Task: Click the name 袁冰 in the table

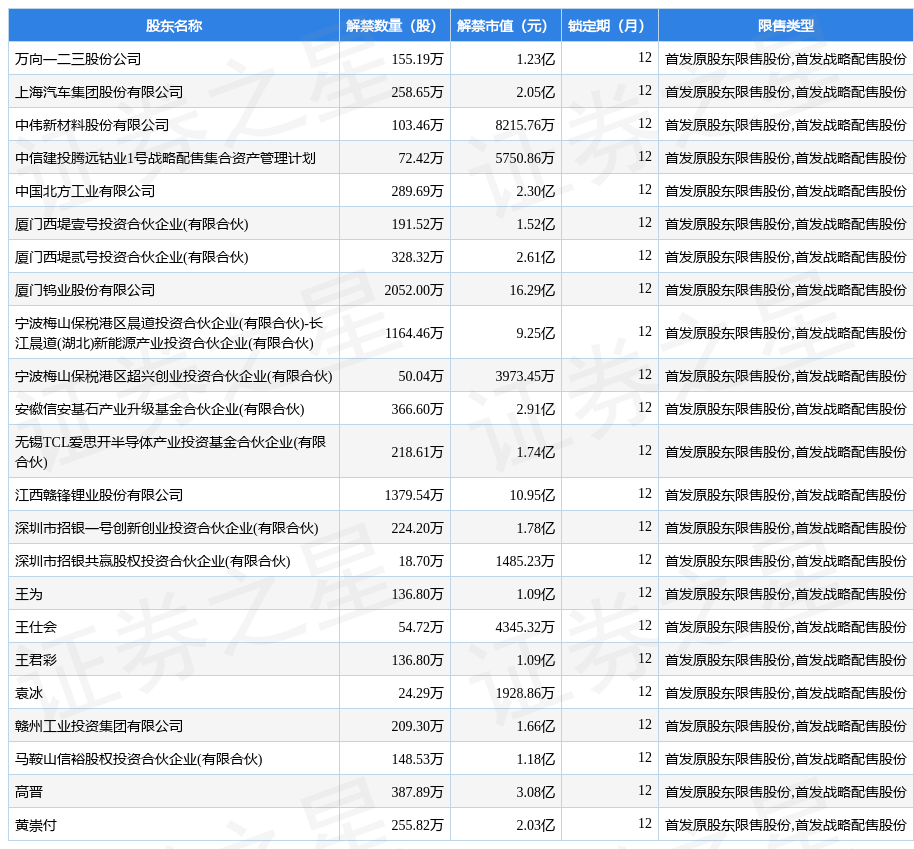Action: click(x=29, y=693)
